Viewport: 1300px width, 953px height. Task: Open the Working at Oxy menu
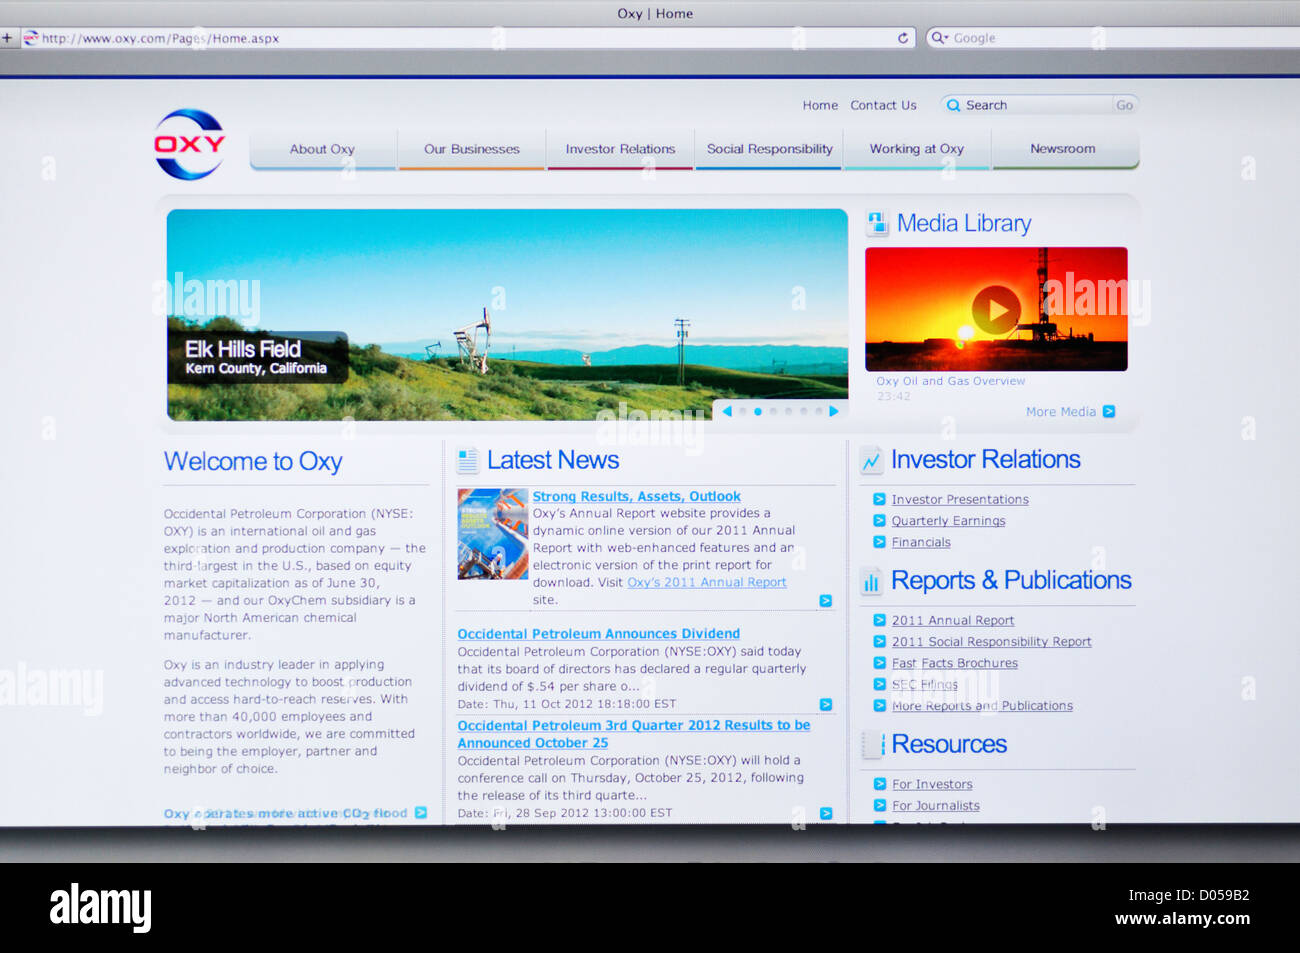point(917,149)
